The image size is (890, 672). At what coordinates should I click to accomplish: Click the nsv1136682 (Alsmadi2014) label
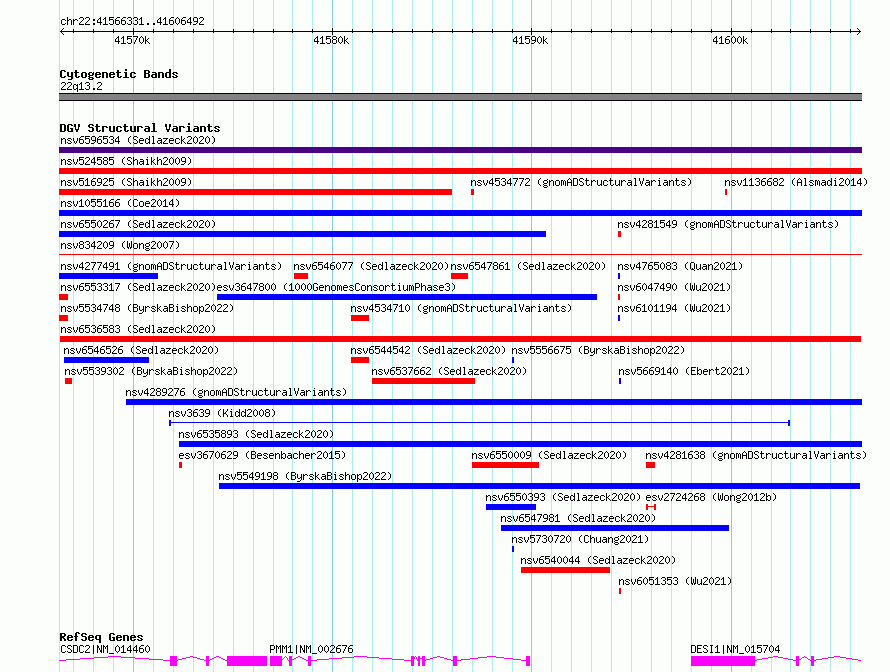tap(796, 182)
